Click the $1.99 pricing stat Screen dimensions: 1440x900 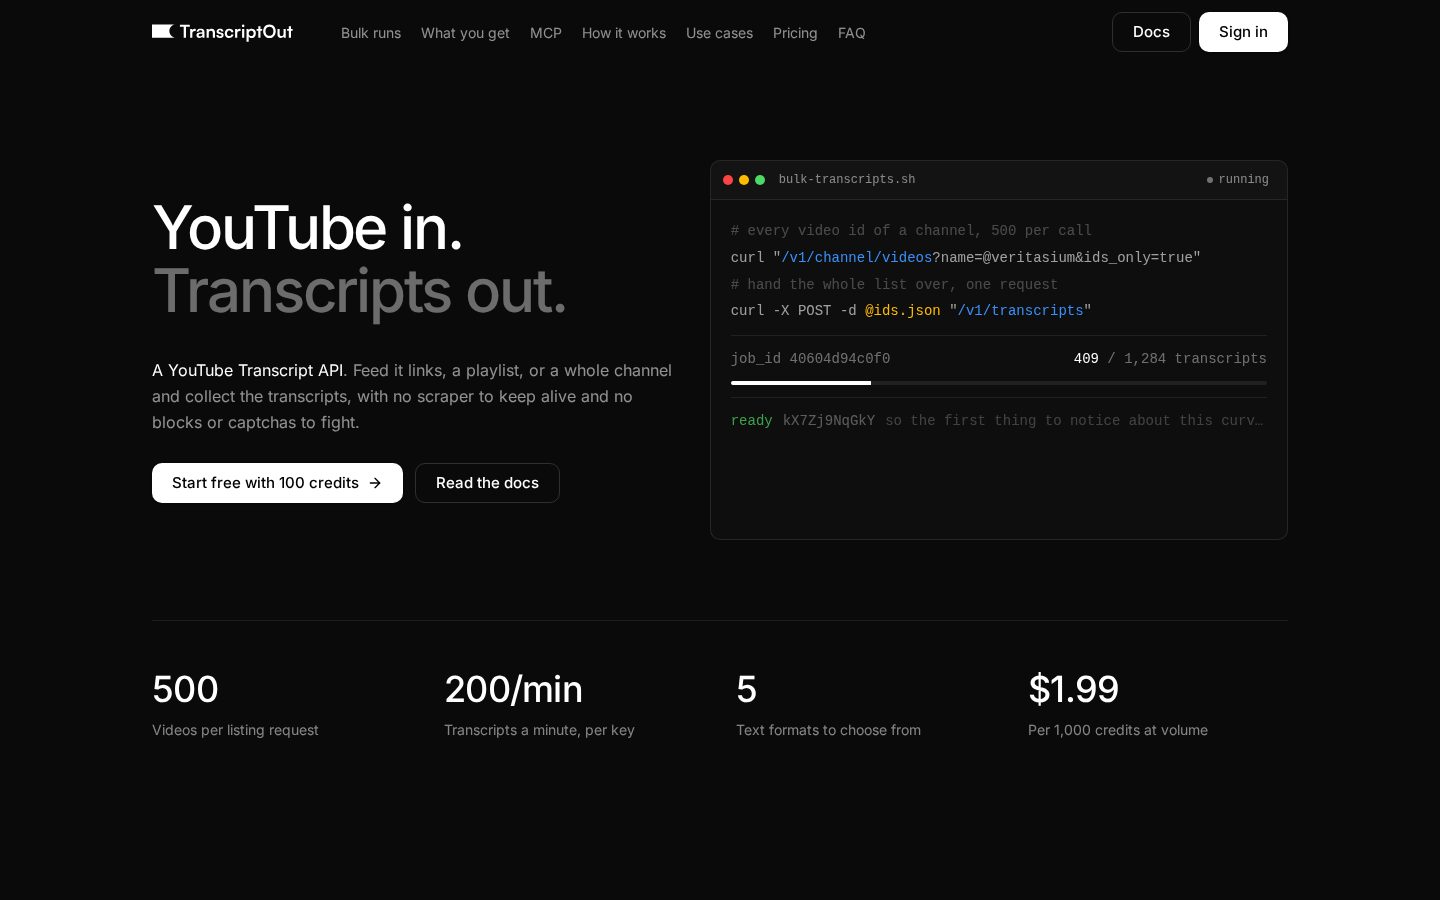(x=1118, y=704)
